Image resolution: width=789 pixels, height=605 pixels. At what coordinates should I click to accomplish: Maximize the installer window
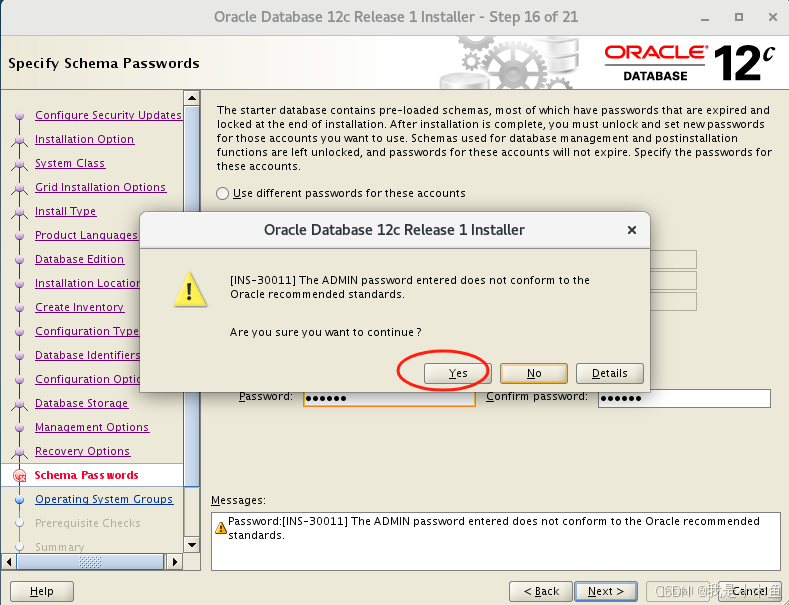[739, 17]
